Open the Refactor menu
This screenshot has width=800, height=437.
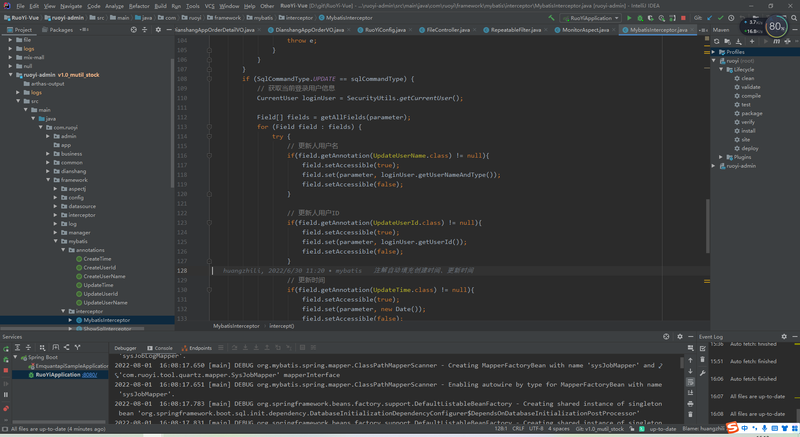coord(139,6)
